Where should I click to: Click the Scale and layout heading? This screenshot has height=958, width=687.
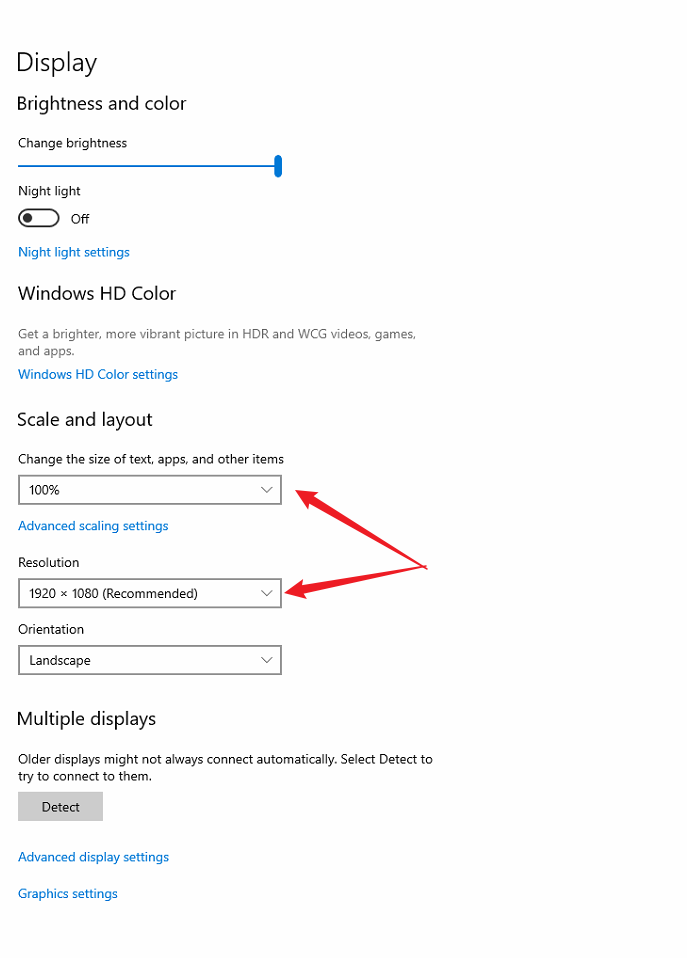[85, 420]
